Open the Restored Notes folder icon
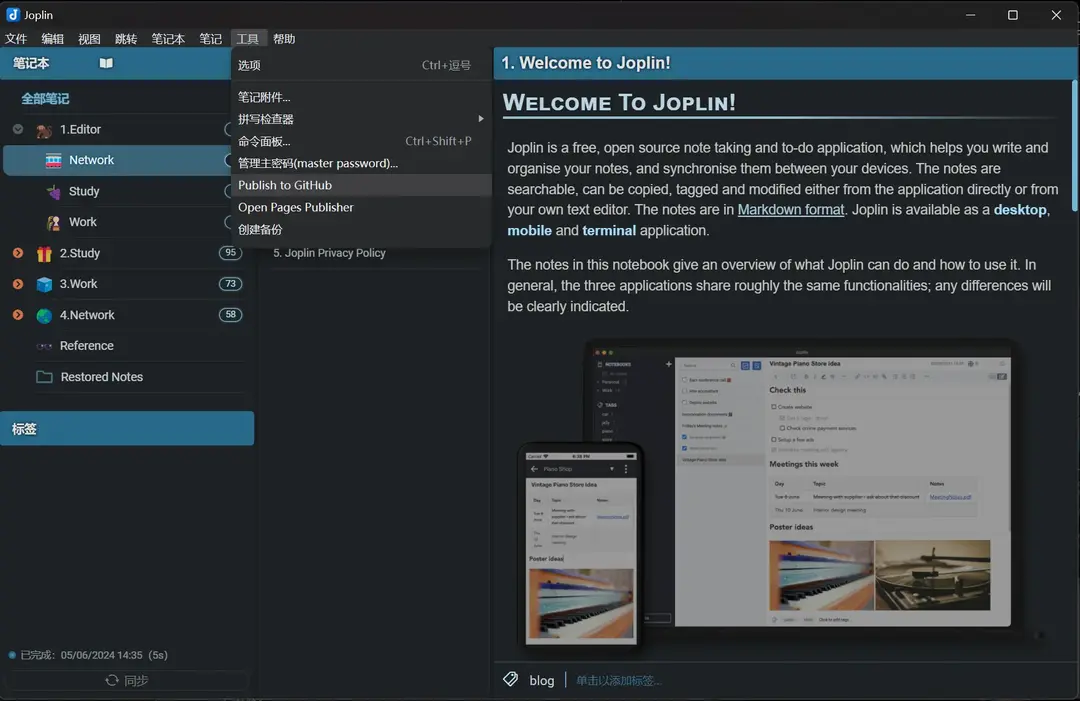The image size is (1080, 701). (43, 376)
